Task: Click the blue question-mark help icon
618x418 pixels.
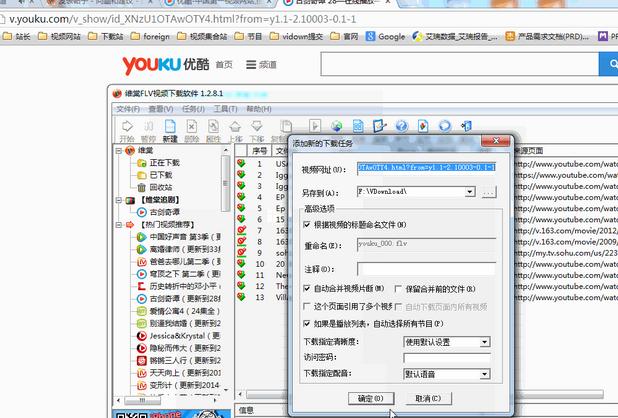Action: pyautogui.click(x=401, y=126)
